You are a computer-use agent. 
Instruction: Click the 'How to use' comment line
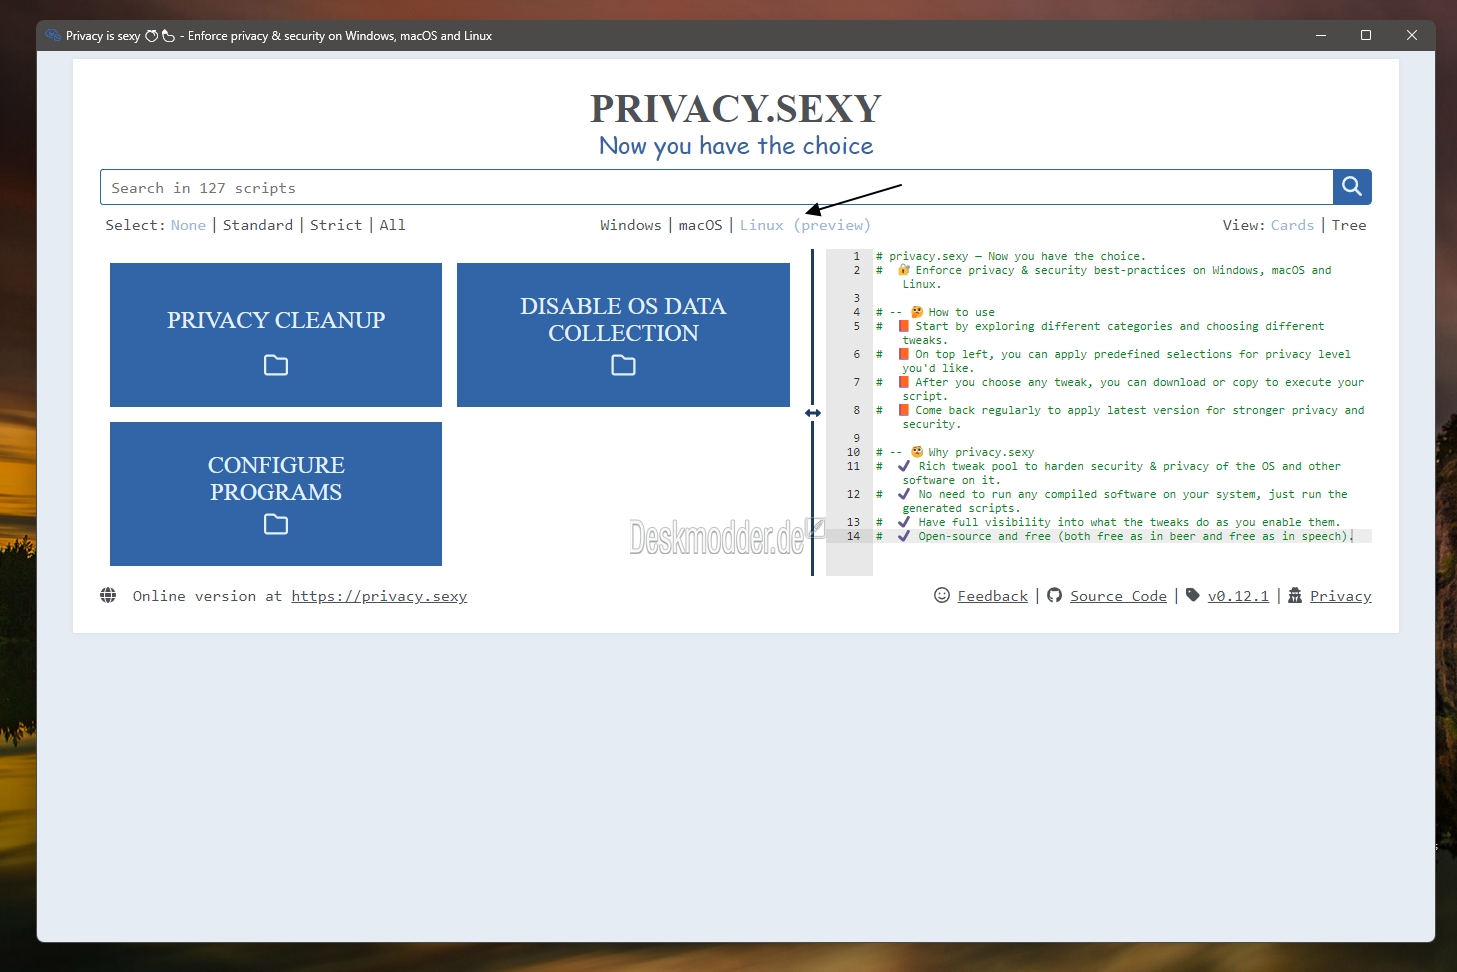tap(935, 312)
